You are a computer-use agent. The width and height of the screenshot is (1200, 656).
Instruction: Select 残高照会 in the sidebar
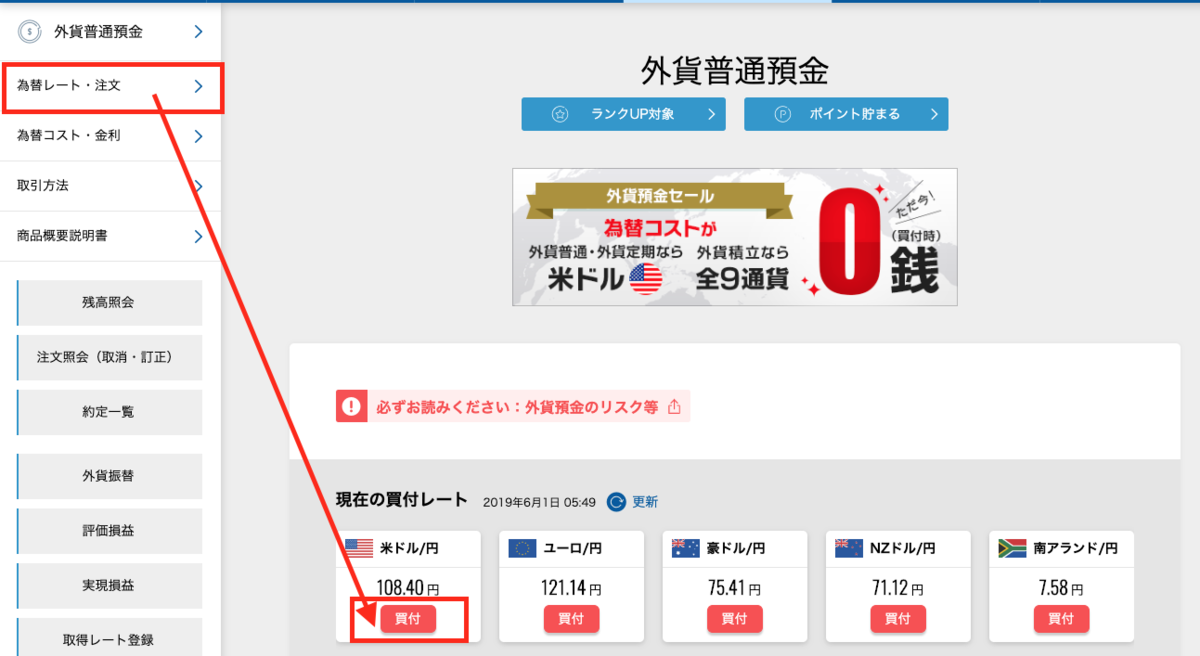pyautogui.click(x=108, y=302)
